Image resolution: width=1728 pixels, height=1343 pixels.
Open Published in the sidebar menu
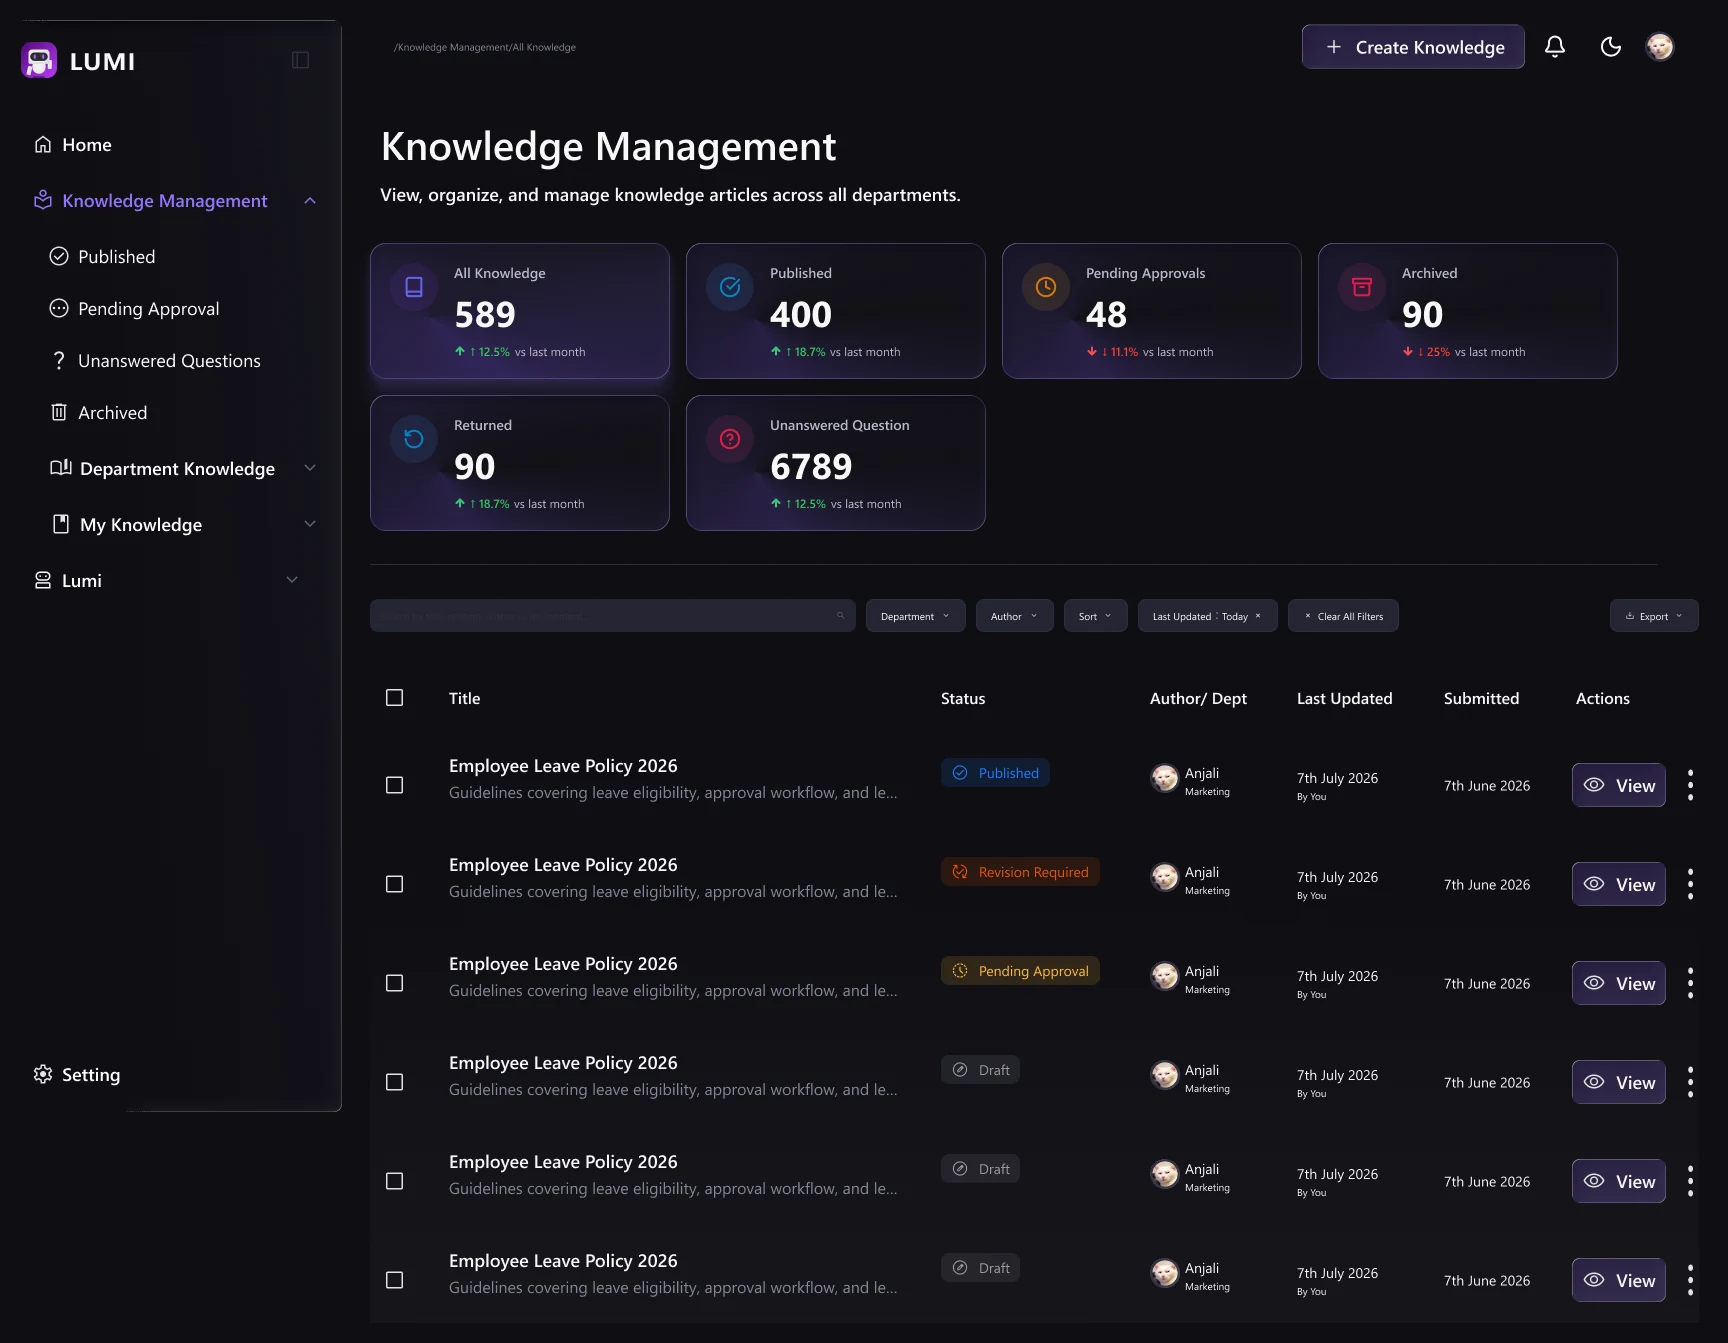click(102, 257)
